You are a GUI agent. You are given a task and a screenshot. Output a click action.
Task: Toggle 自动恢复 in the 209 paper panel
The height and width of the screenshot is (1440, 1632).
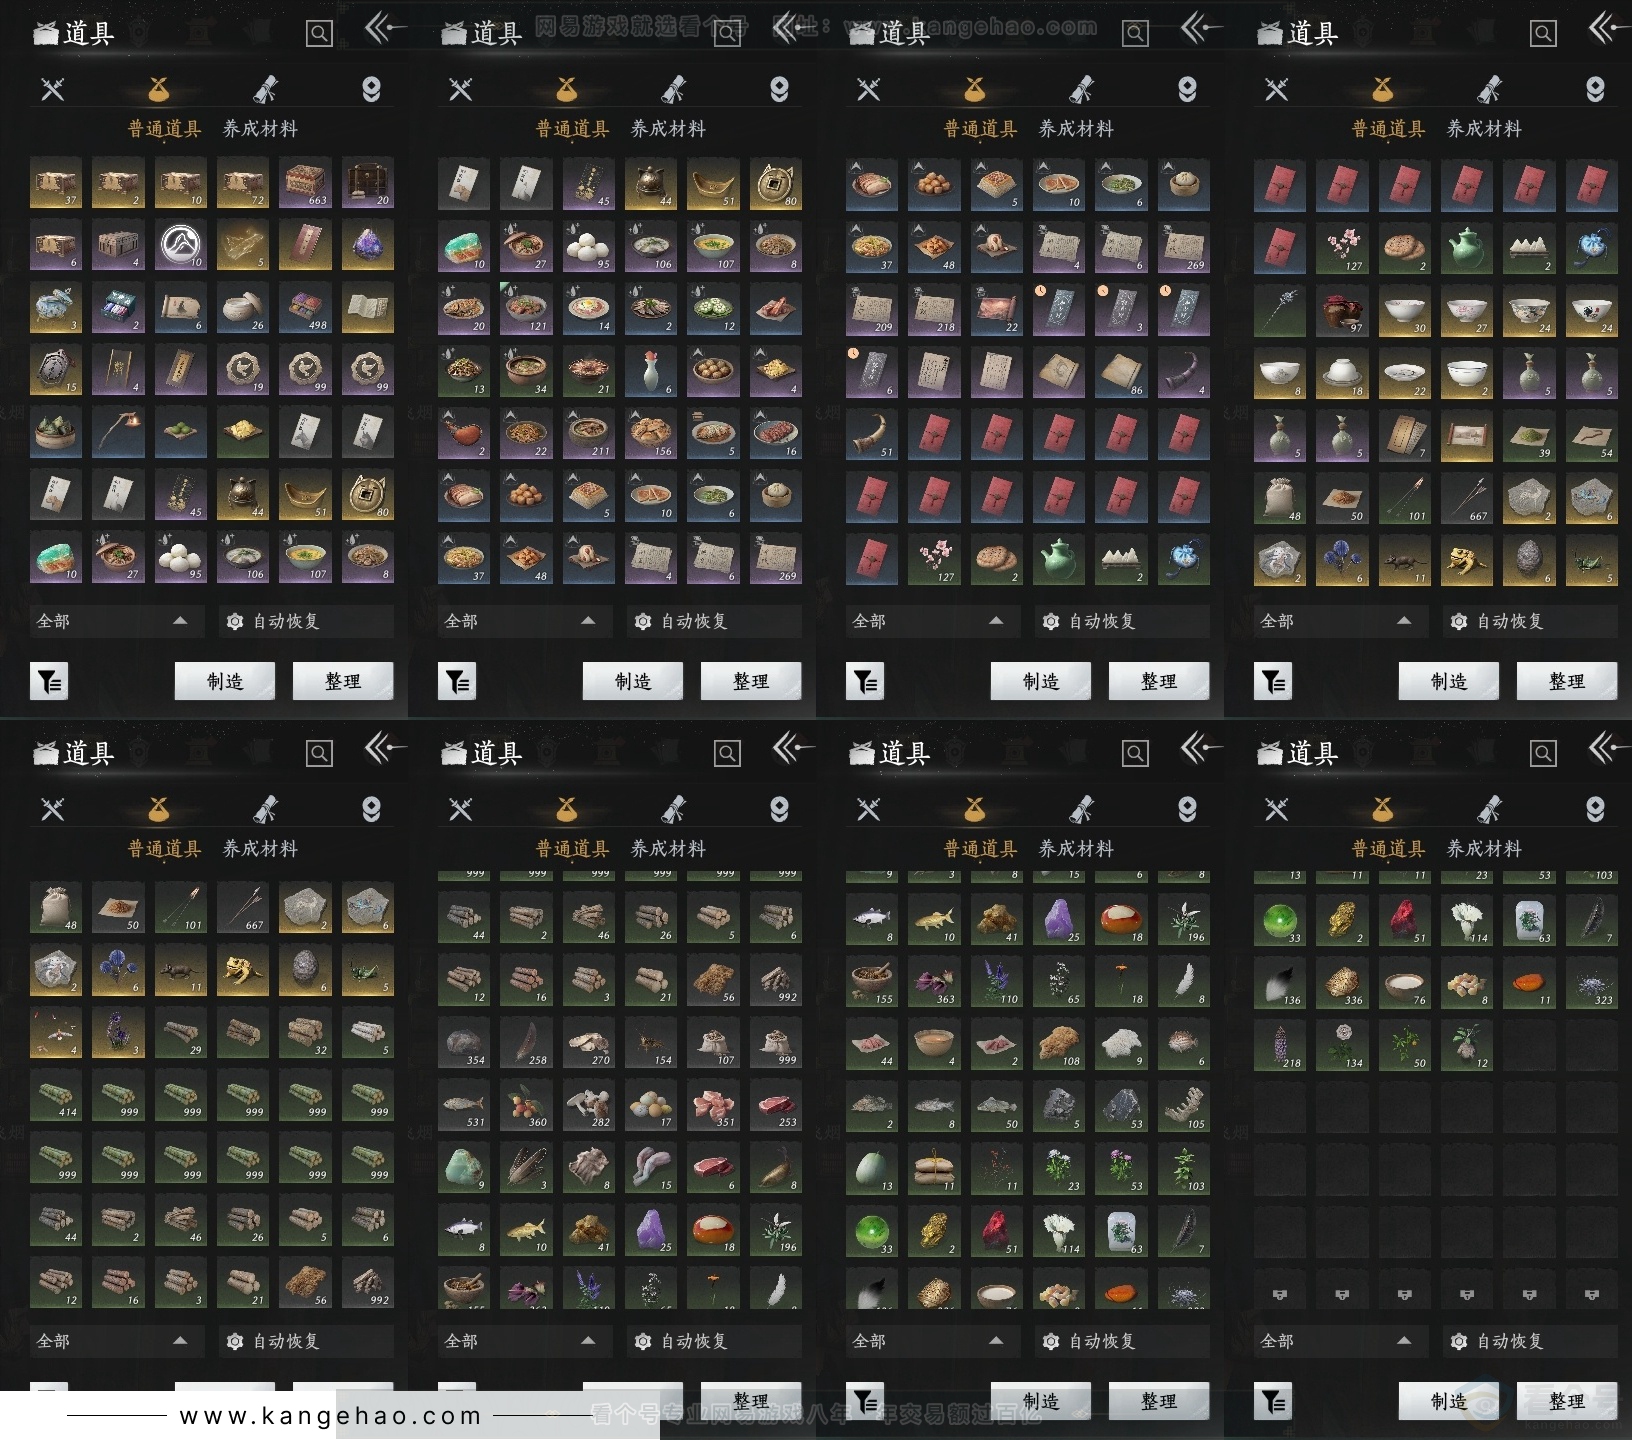click(1122, 621)
